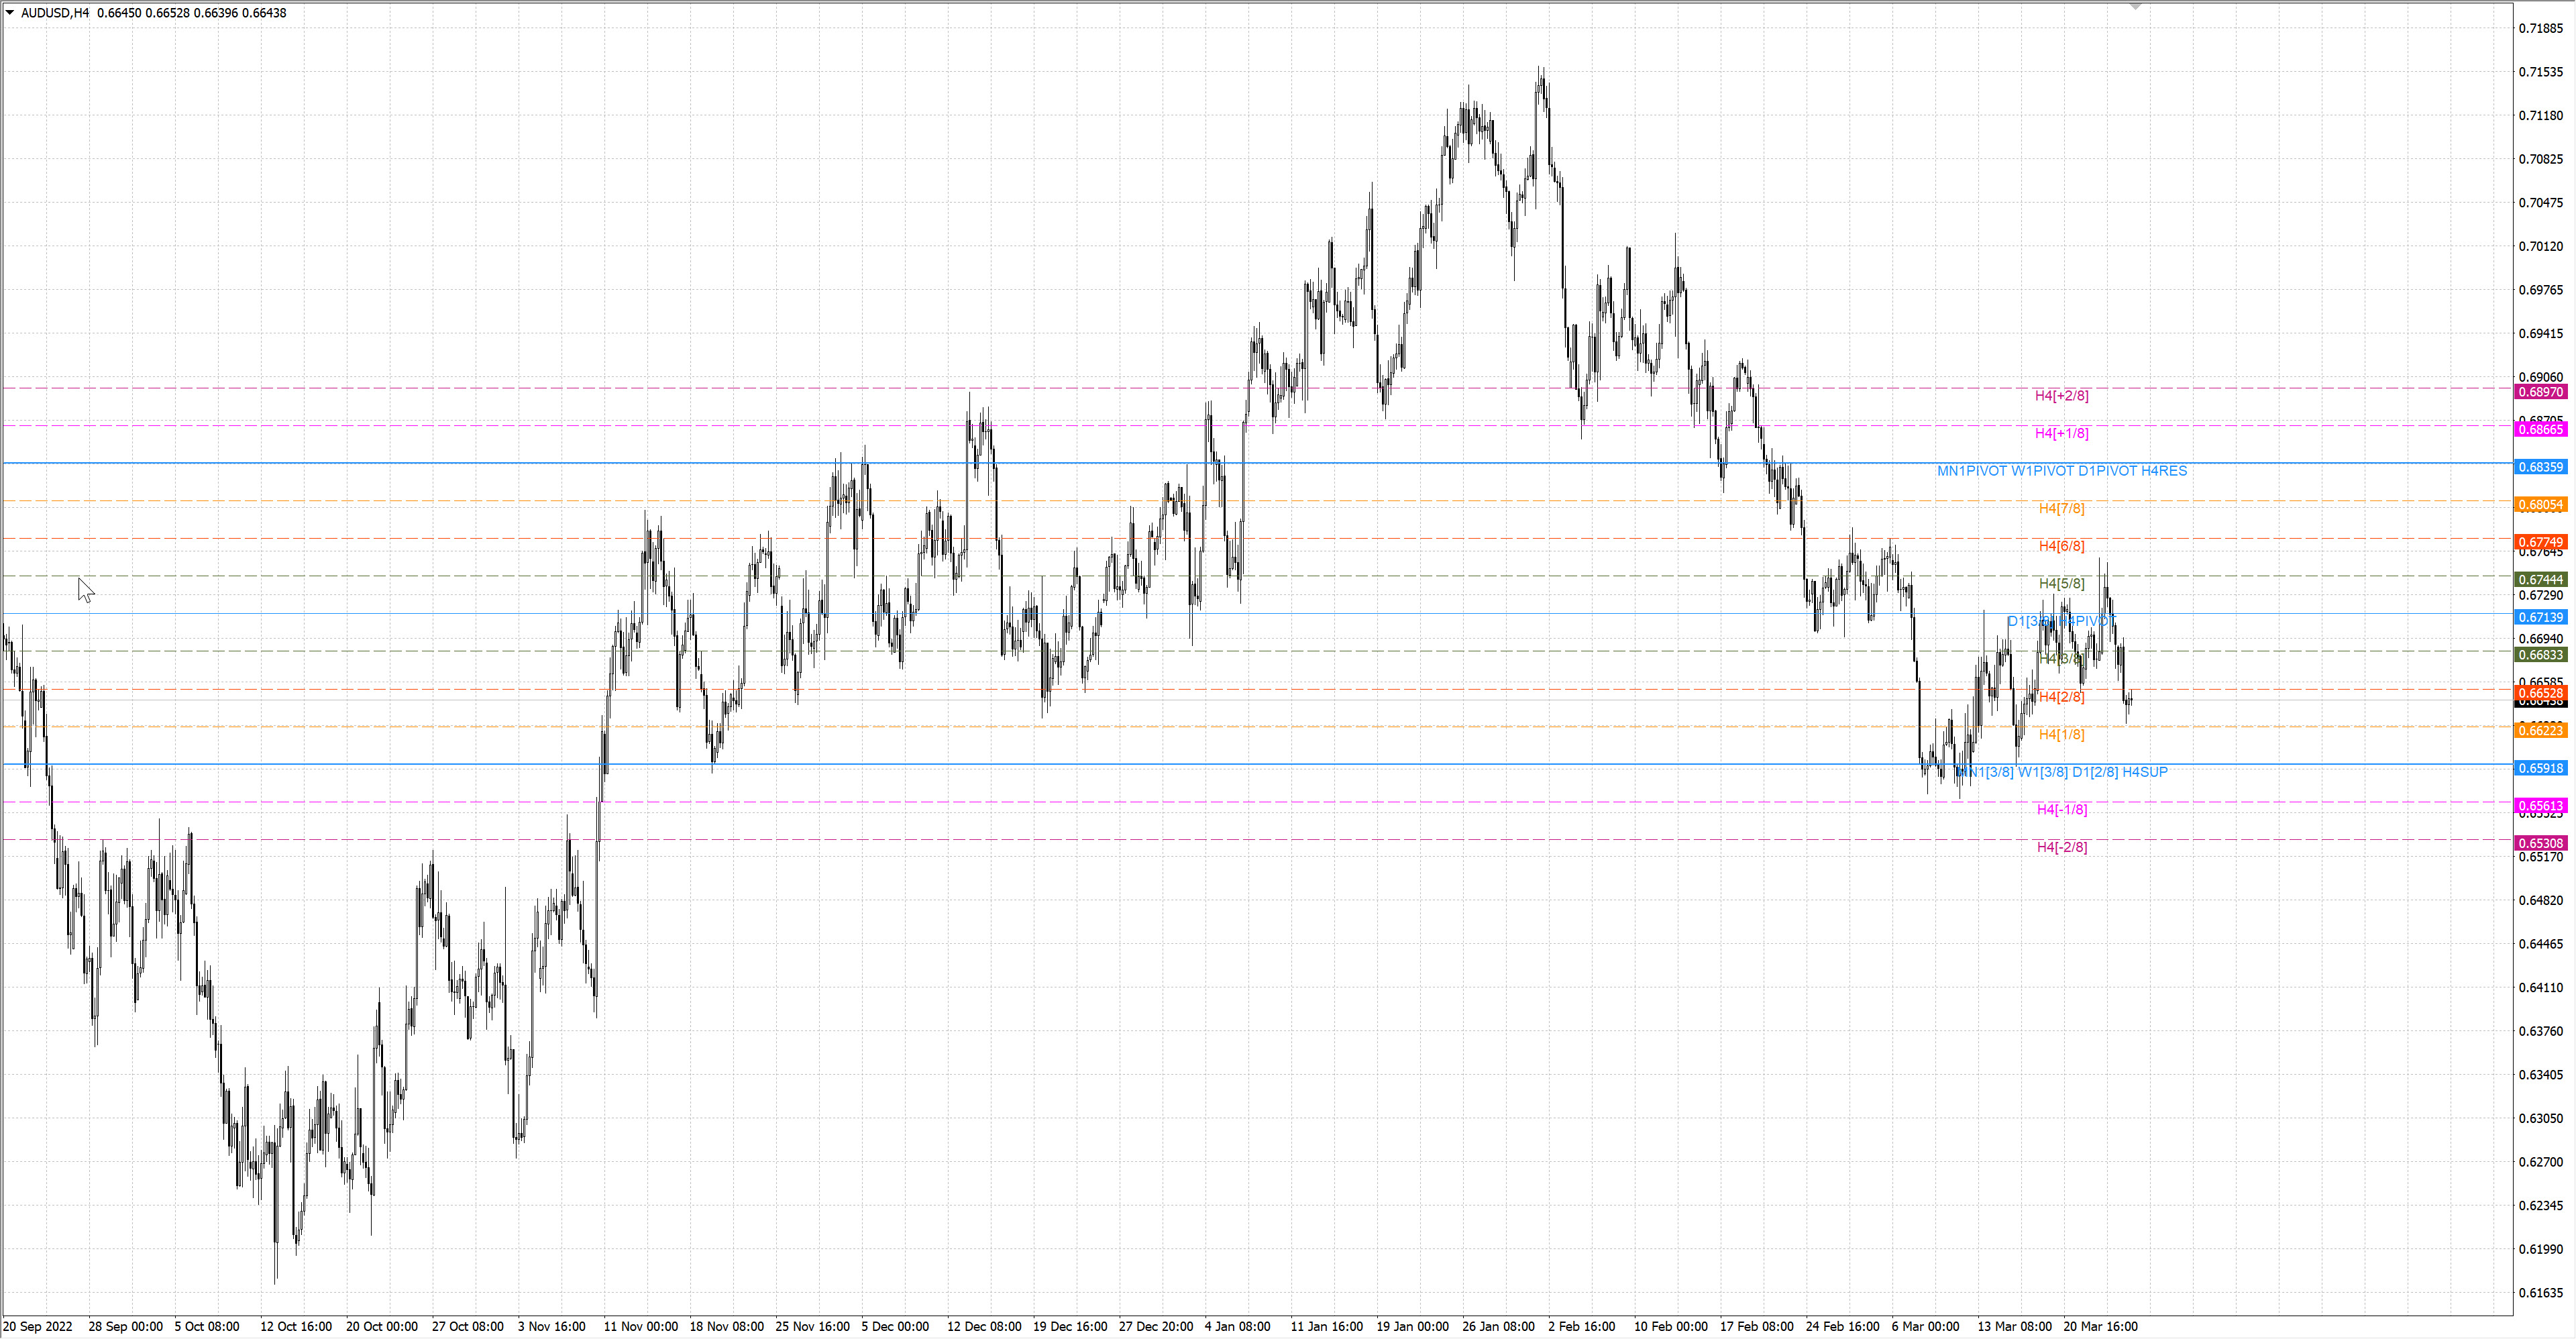Select the H4[-1/8] magenta label

(x=2062, y=809)
